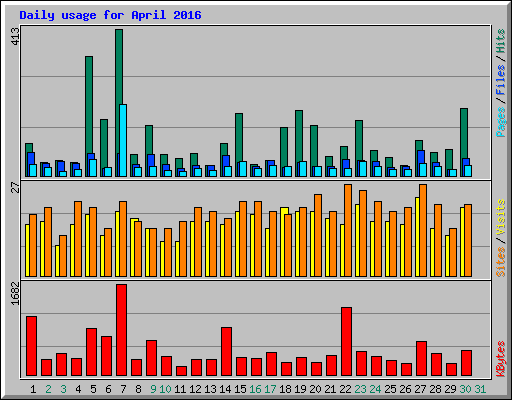This screenshot has height=400, width=512.
Task: Click green day label 17 on x-axis
Action: (x=270, y=389)
